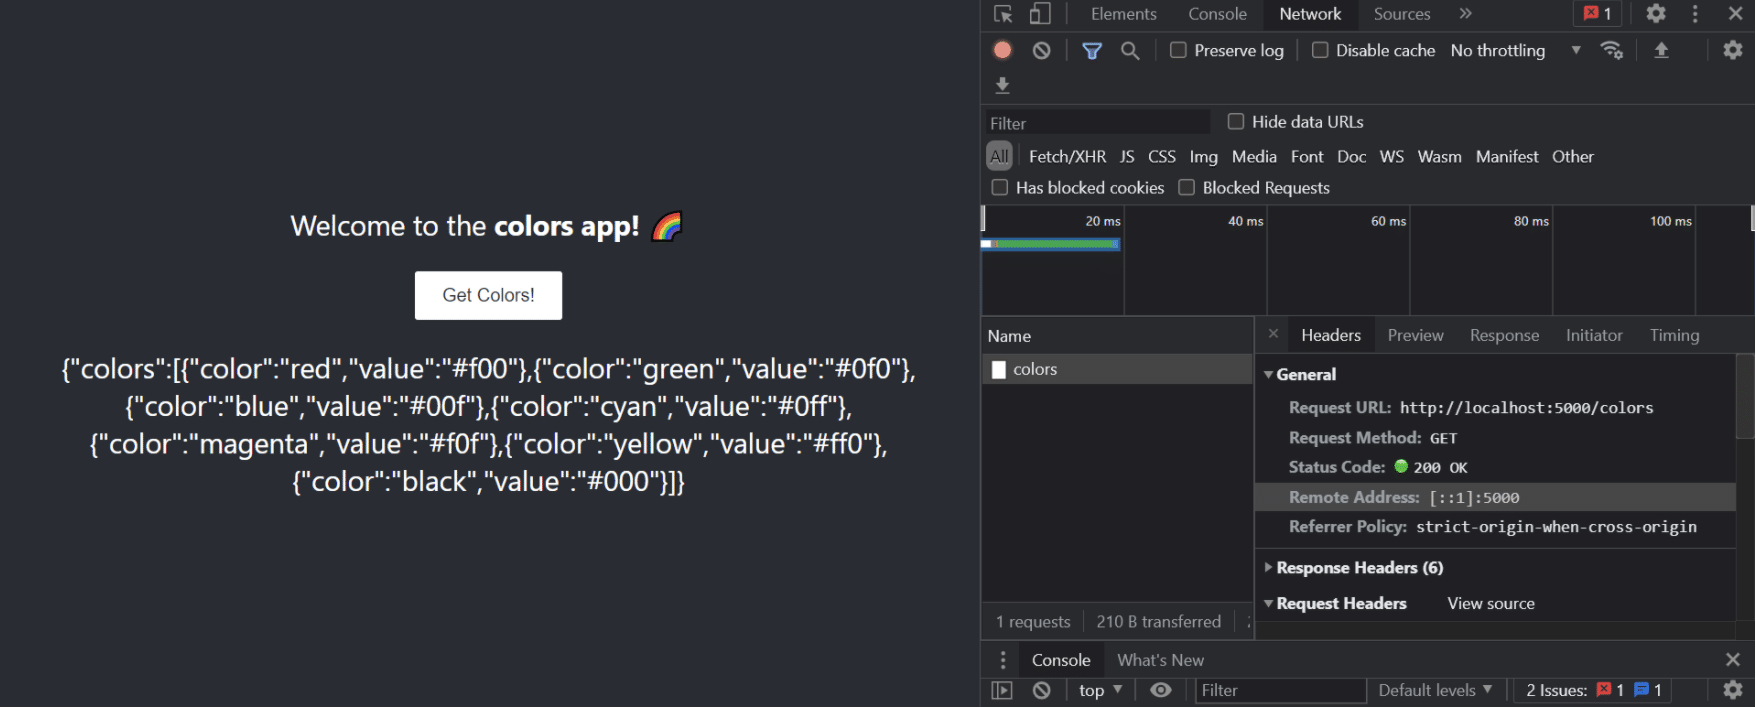1756x708 pixels.
Task: Open network search magnifier
Action: [1130, 50]
